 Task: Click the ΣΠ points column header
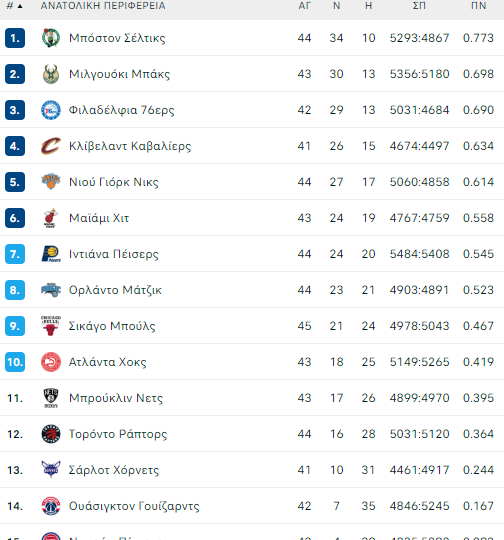coord(419,6)
